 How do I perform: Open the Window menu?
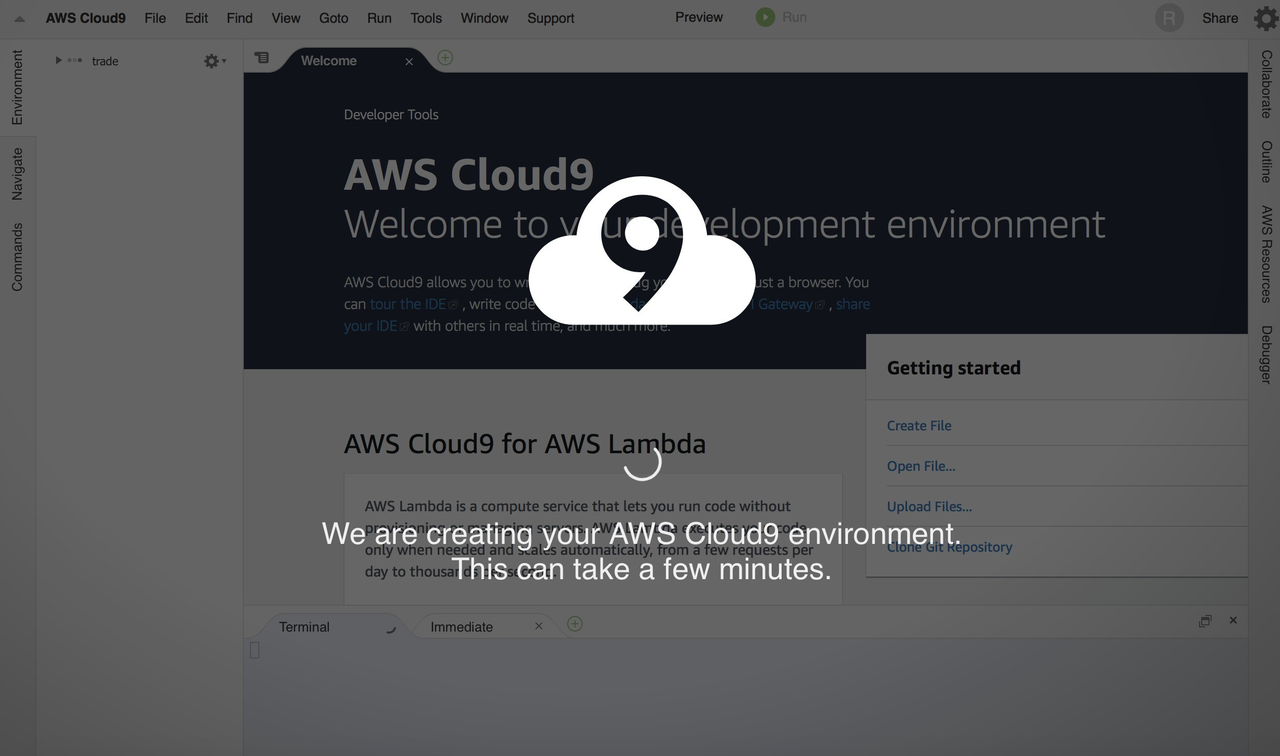484,18
